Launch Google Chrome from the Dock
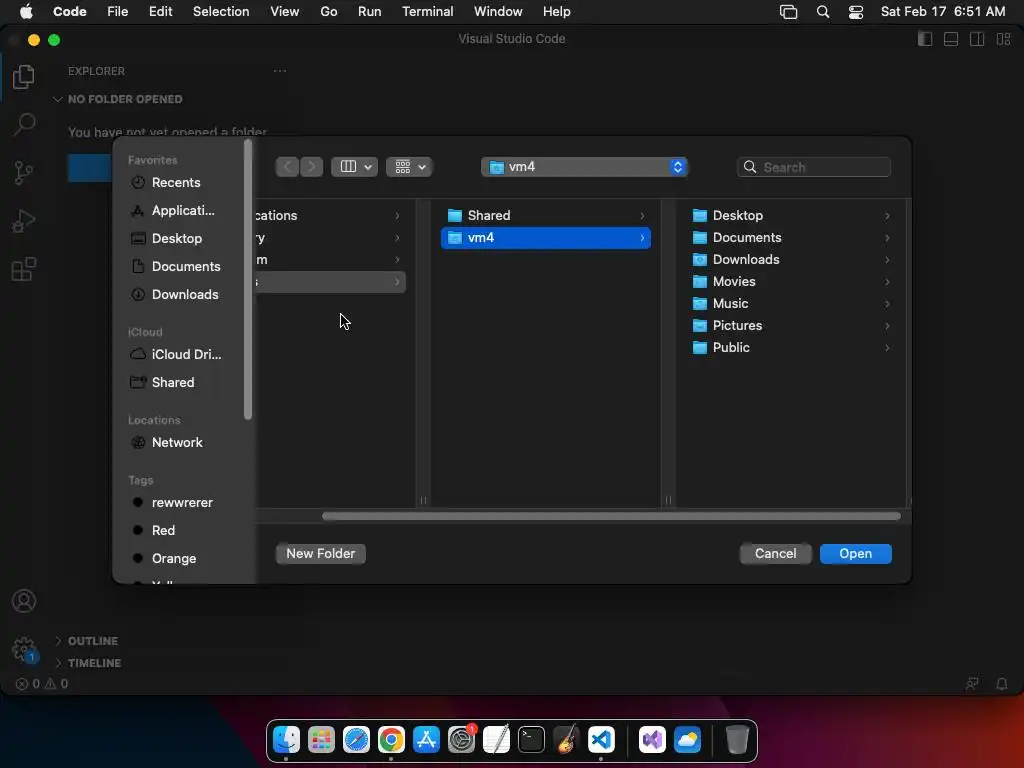The height and width of the screenshot is (768, 1024). coord(391,740)
